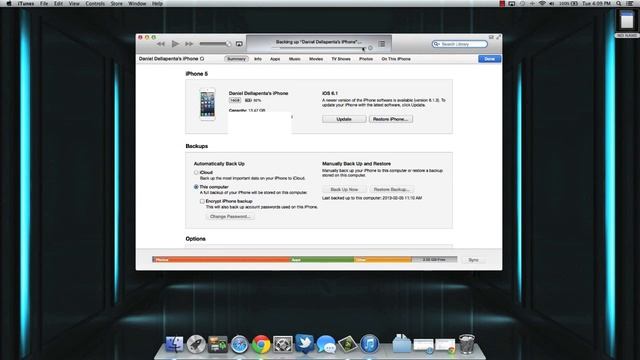Click the Search Library field

[x=460, y=44]
